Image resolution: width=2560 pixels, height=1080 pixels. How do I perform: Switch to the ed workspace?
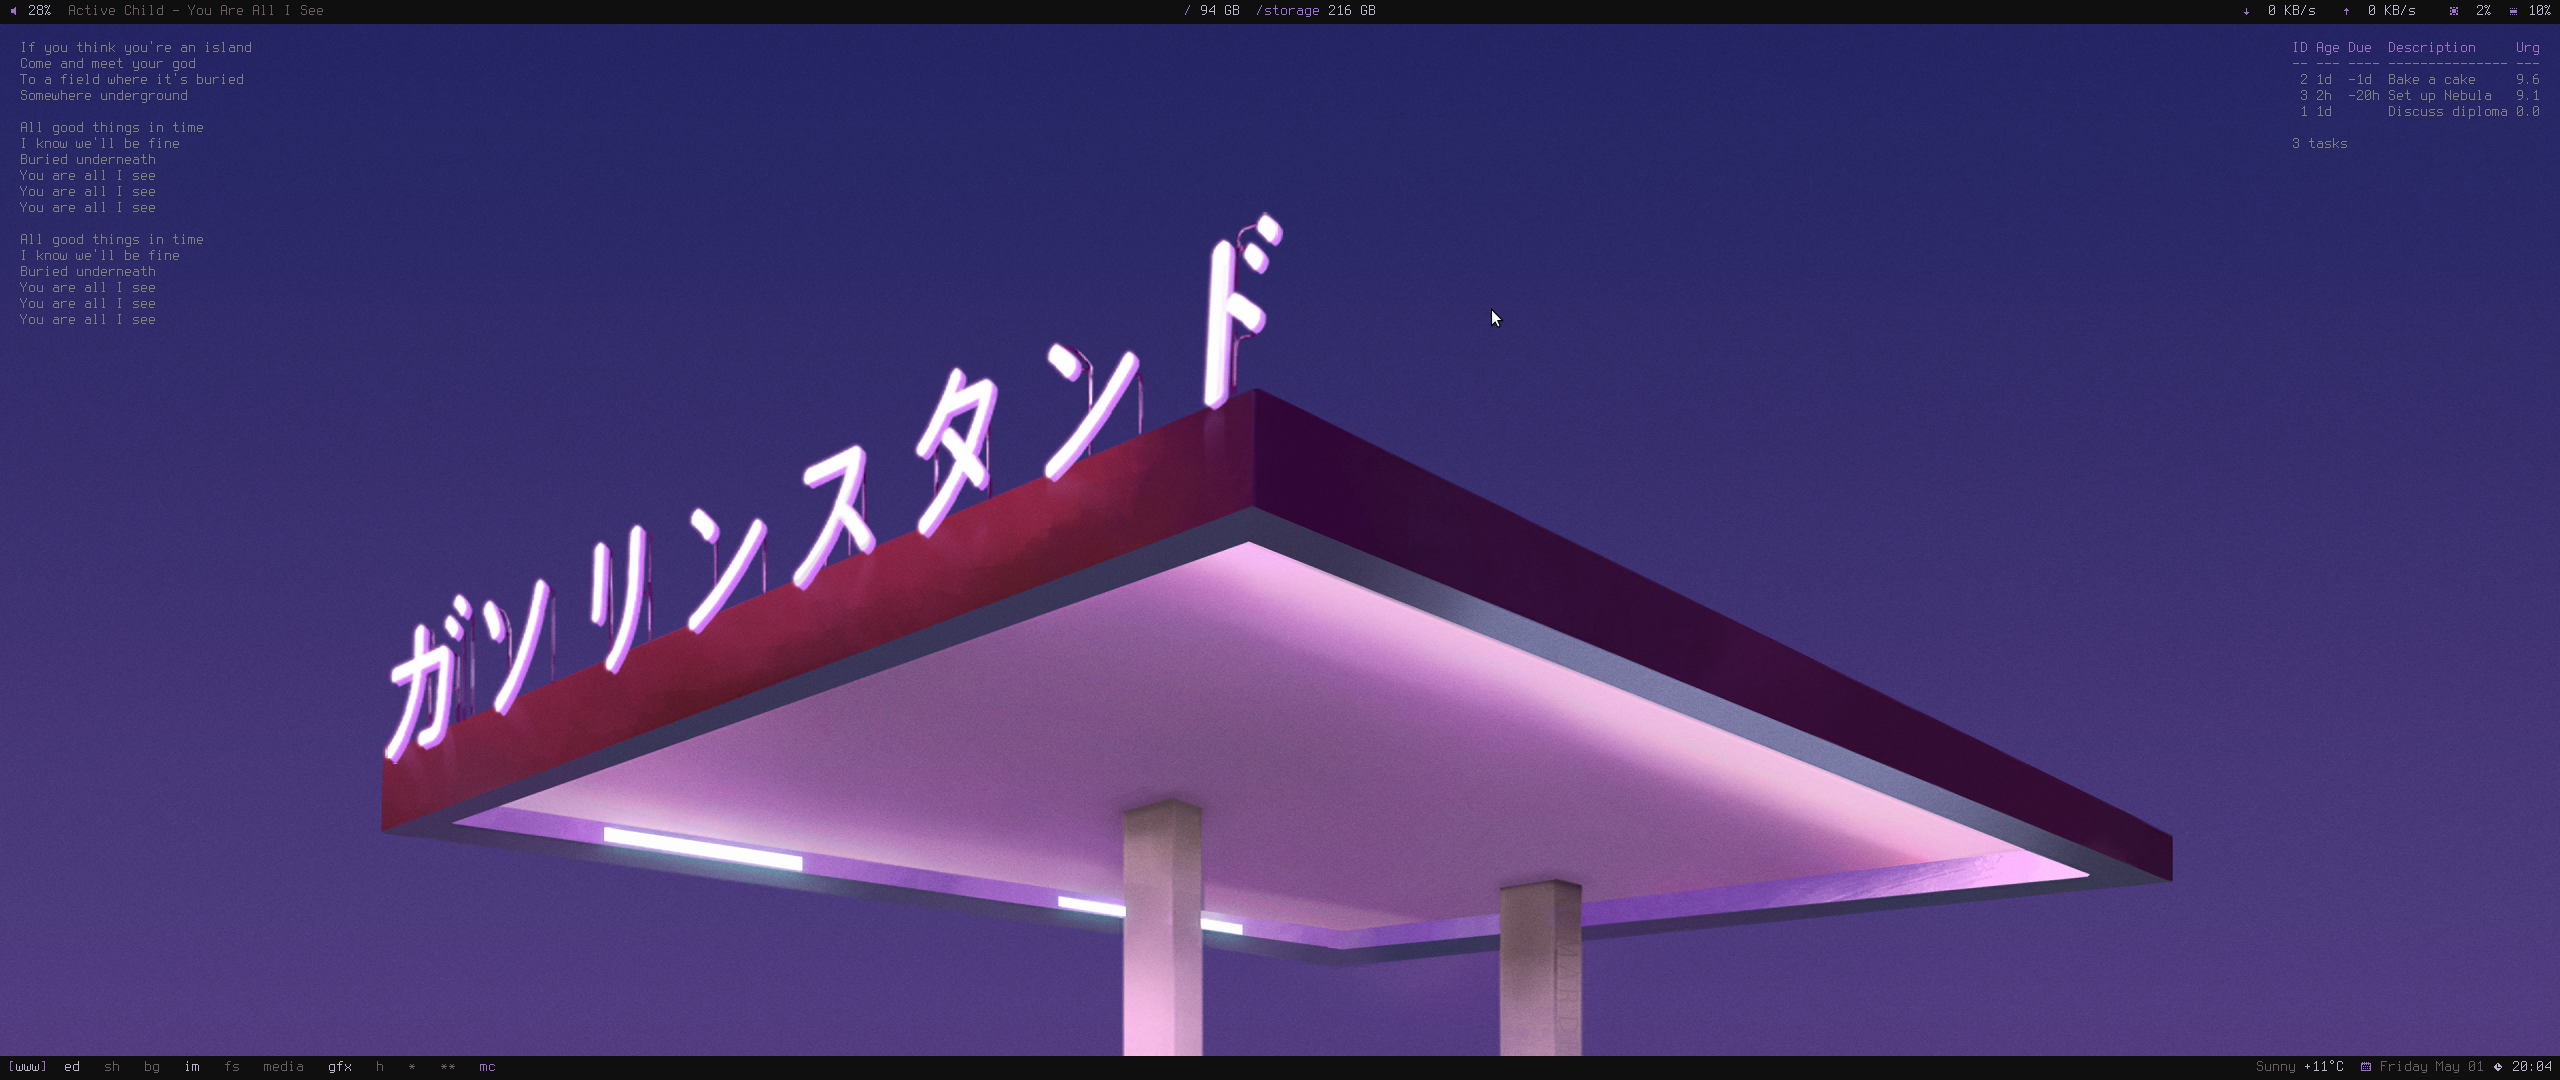(72, 1067)
